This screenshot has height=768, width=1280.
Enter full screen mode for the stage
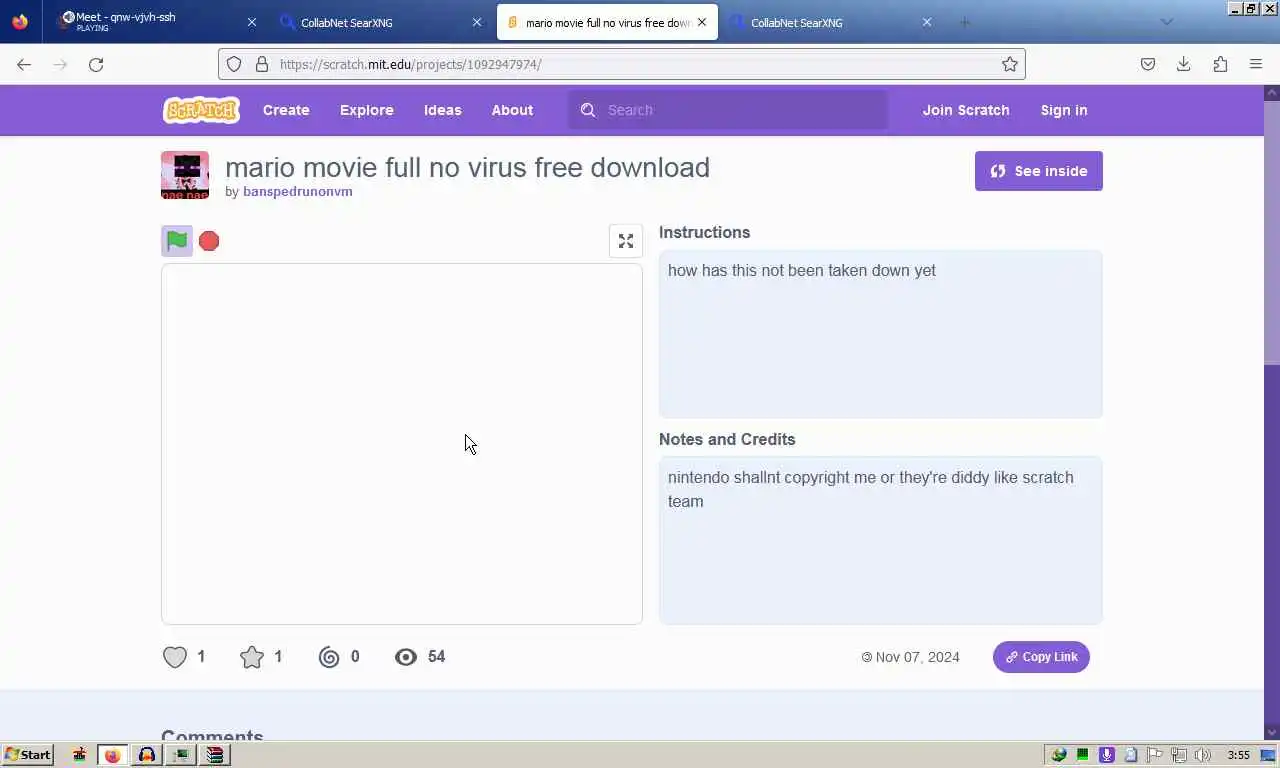tap(626, 241)
